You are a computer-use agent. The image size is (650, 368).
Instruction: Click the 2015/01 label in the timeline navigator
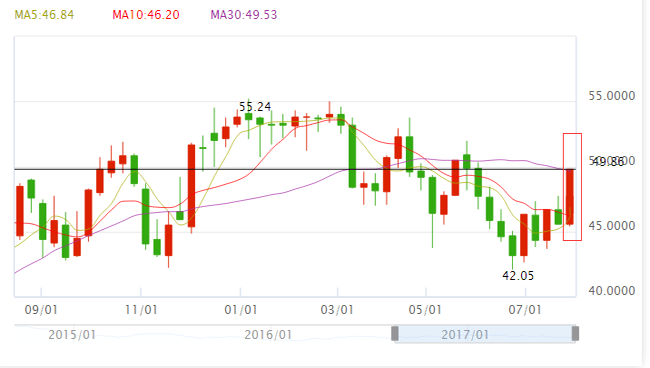tap(72, 335)
